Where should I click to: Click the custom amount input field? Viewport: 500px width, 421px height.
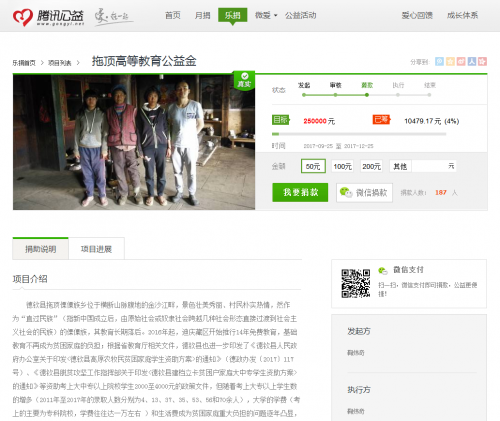click(x=434, y=166)
